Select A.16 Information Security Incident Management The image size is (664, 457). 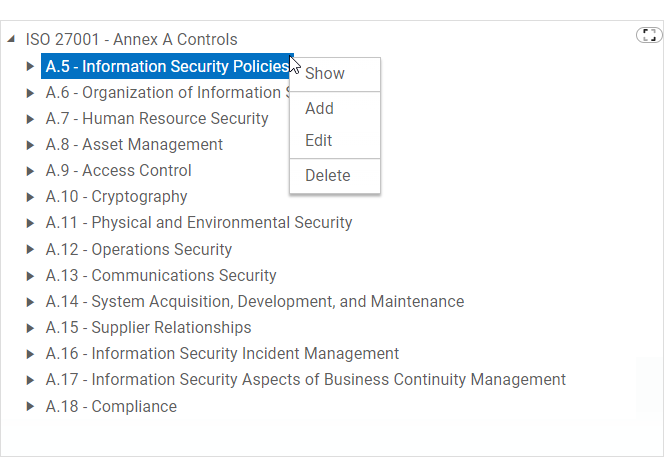[222, 353]
